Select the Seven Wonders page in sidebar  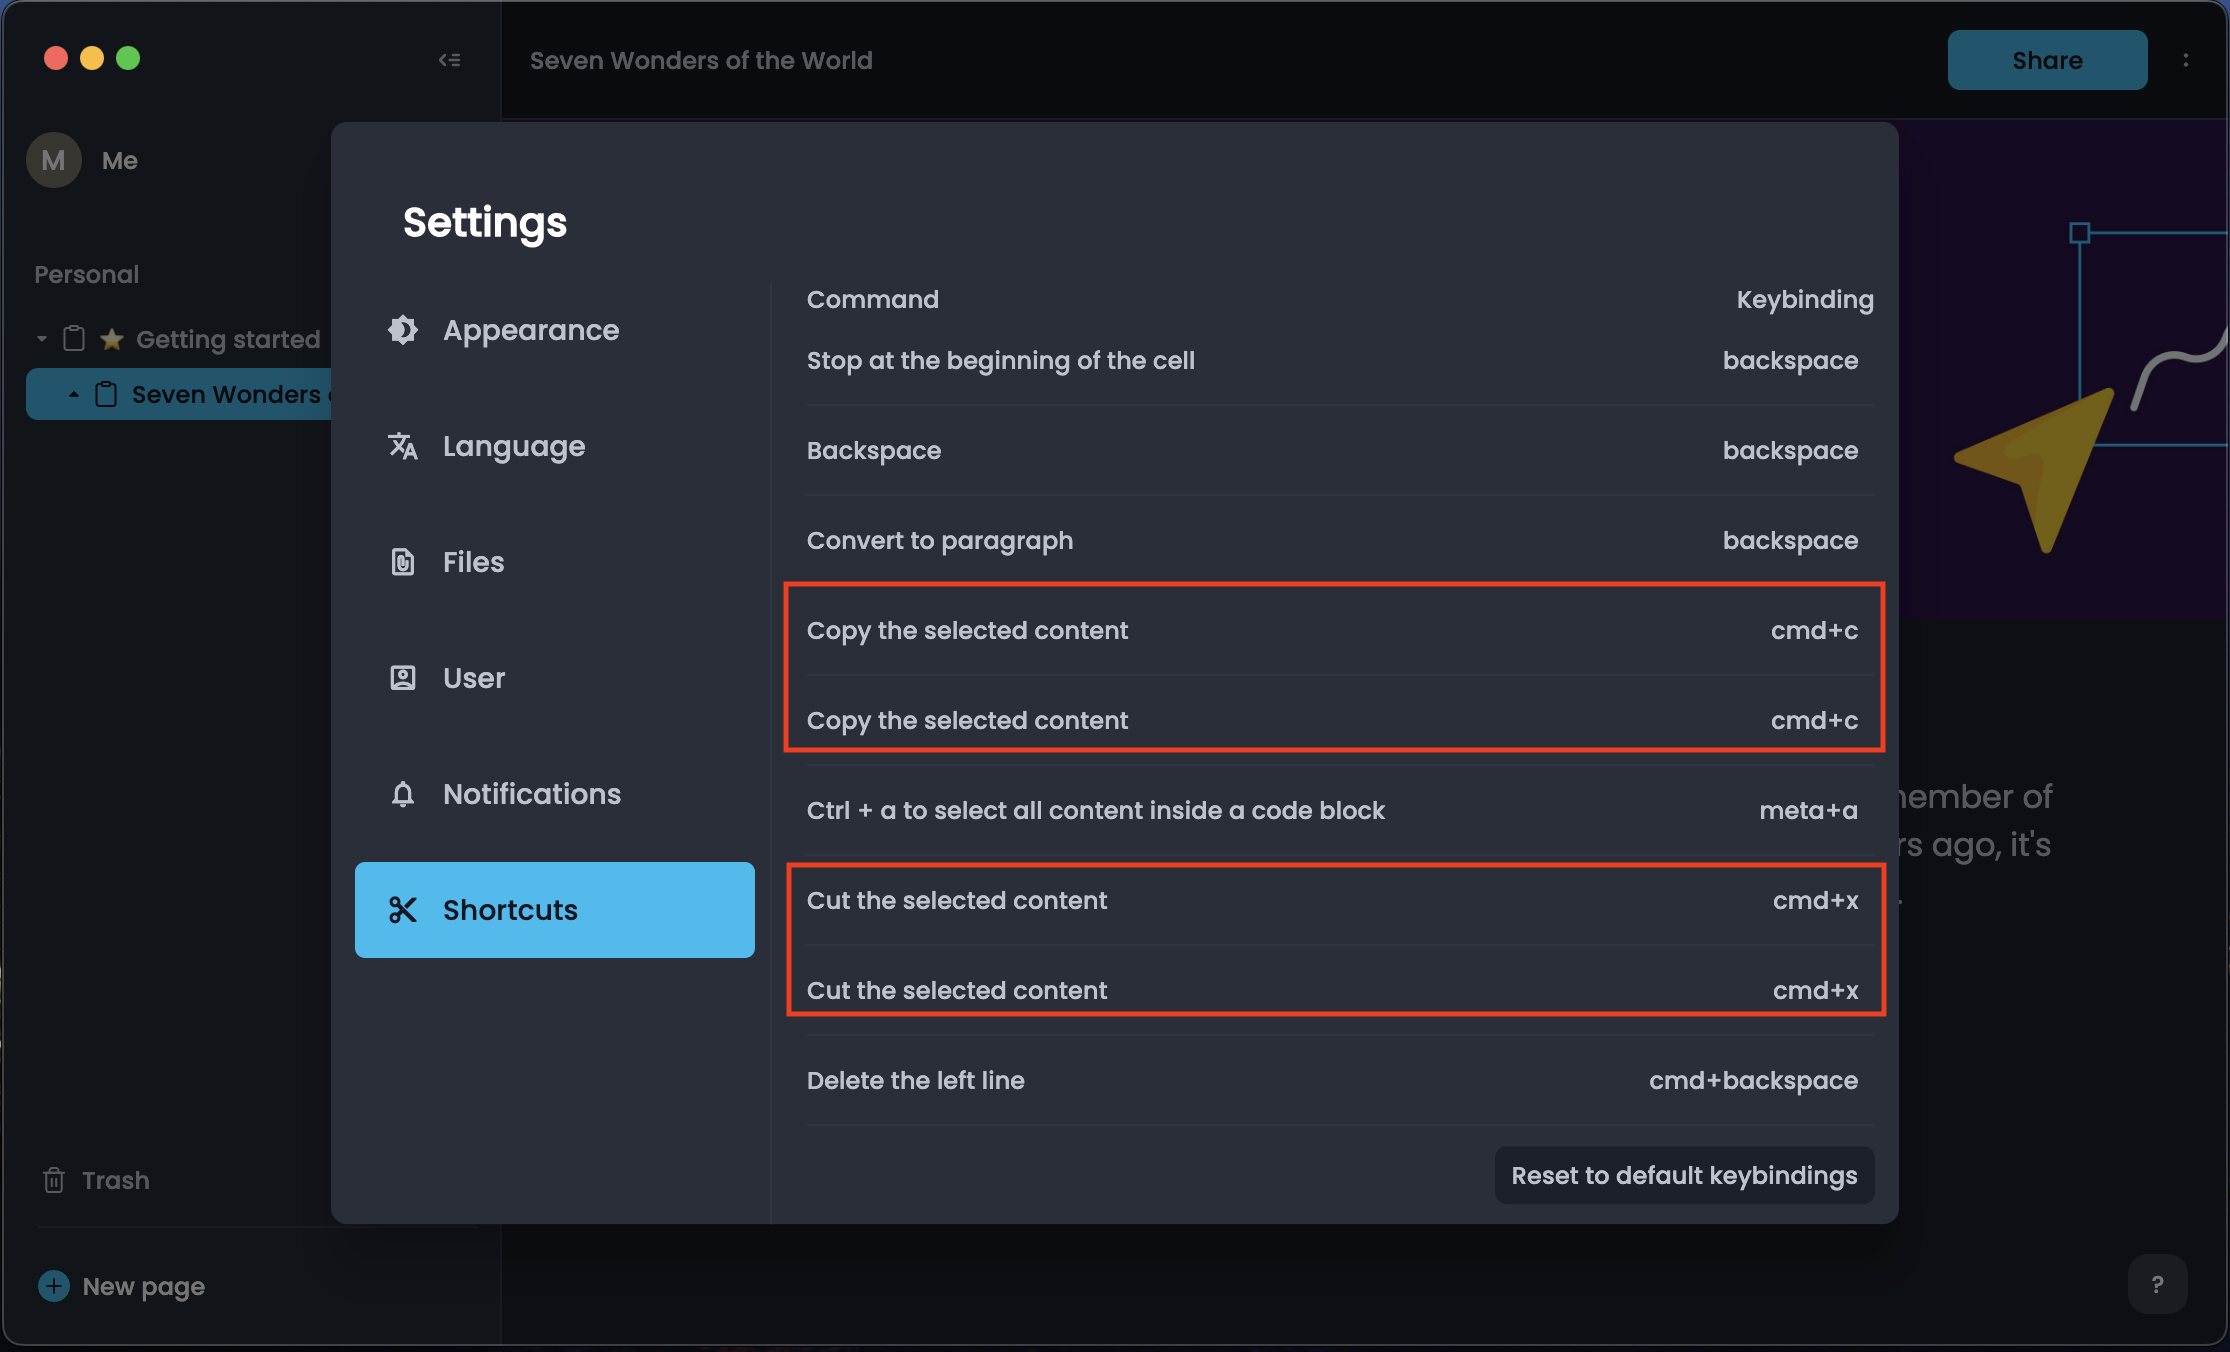coord(220,394)
